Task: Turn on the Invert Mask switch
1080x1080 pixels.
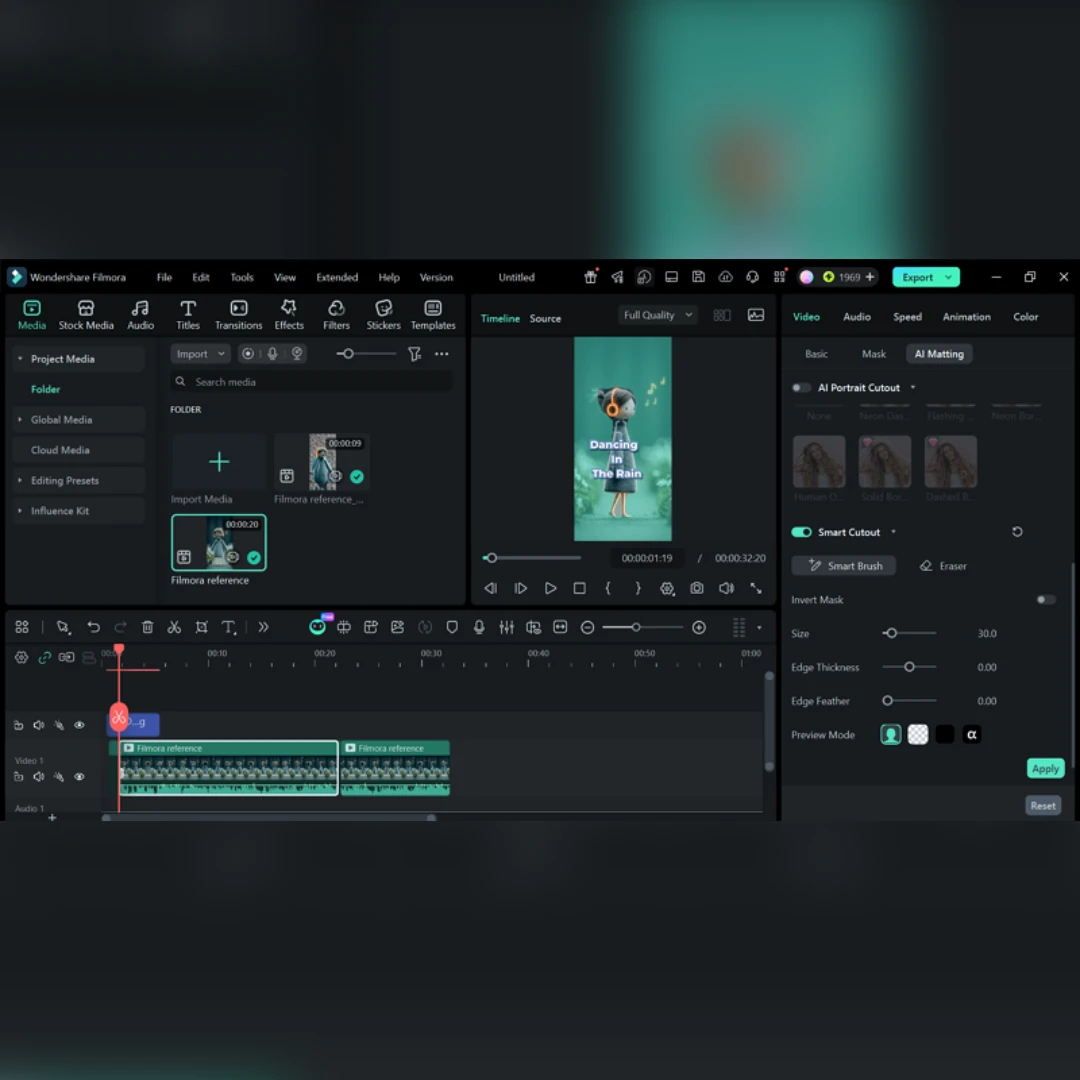Action: tap(1046, 599)
